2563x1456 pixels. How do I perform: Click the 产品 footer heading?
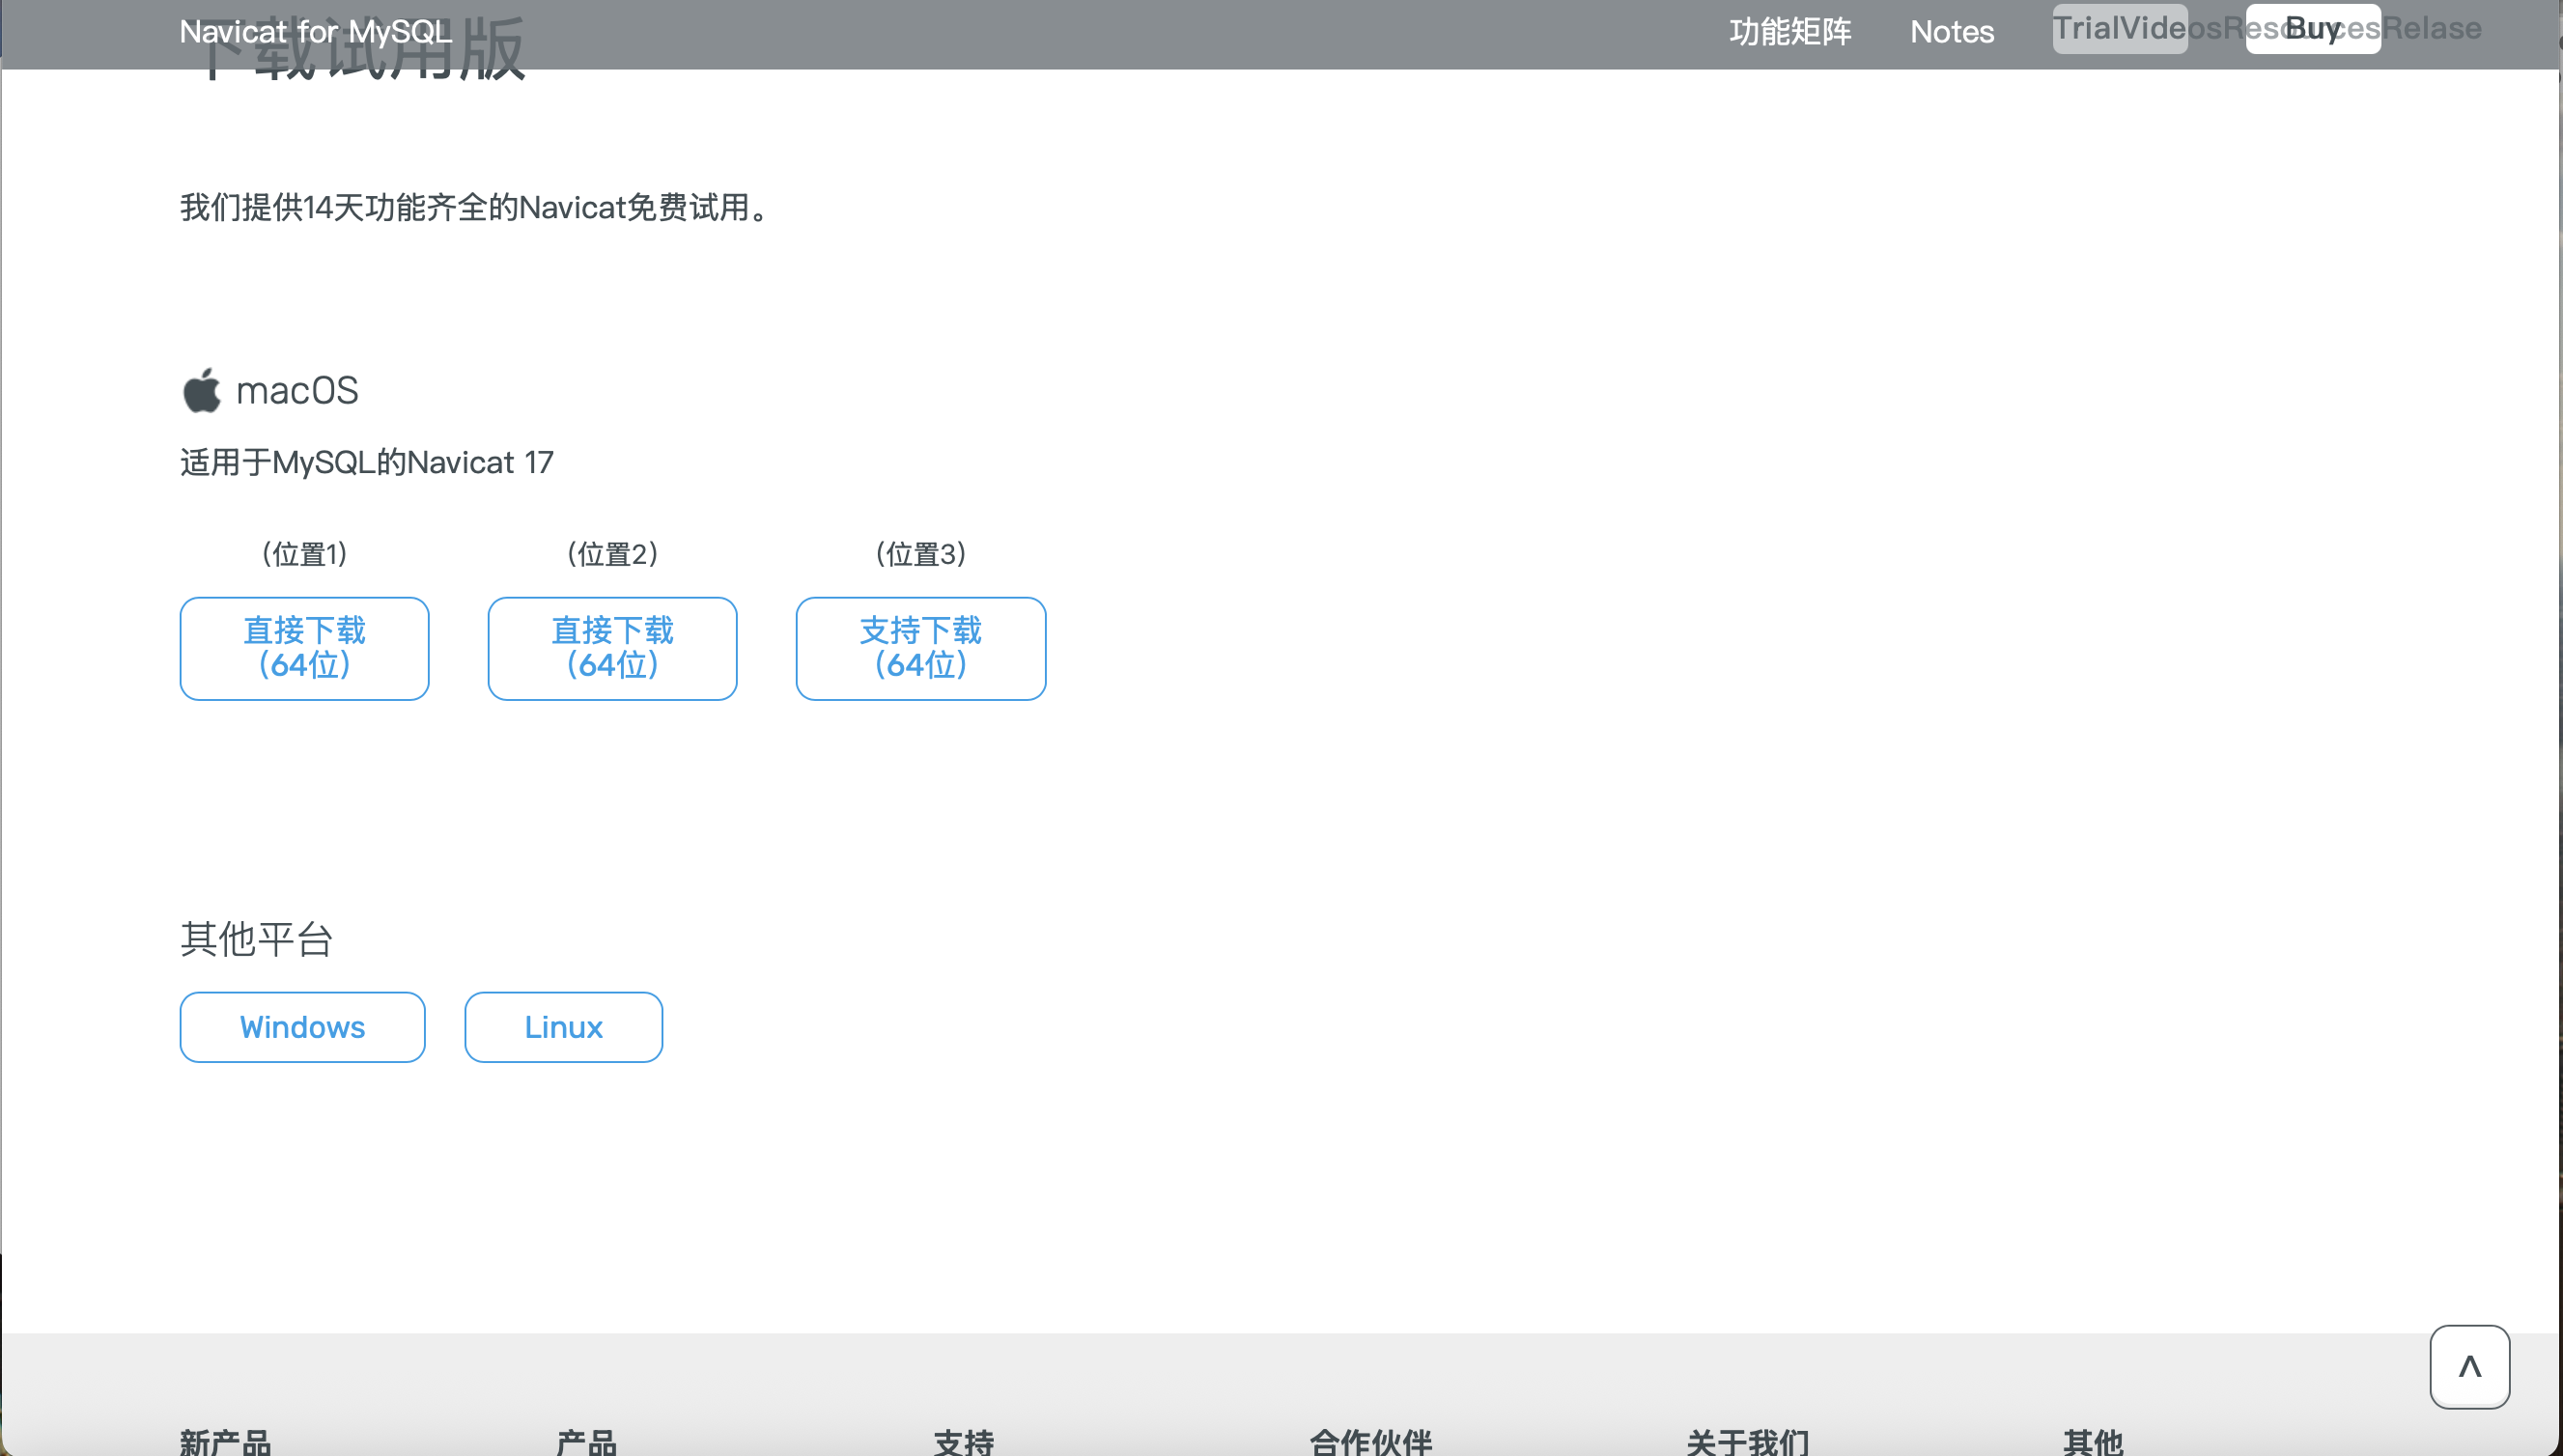pyautogui.click(x=586, y=1441)
